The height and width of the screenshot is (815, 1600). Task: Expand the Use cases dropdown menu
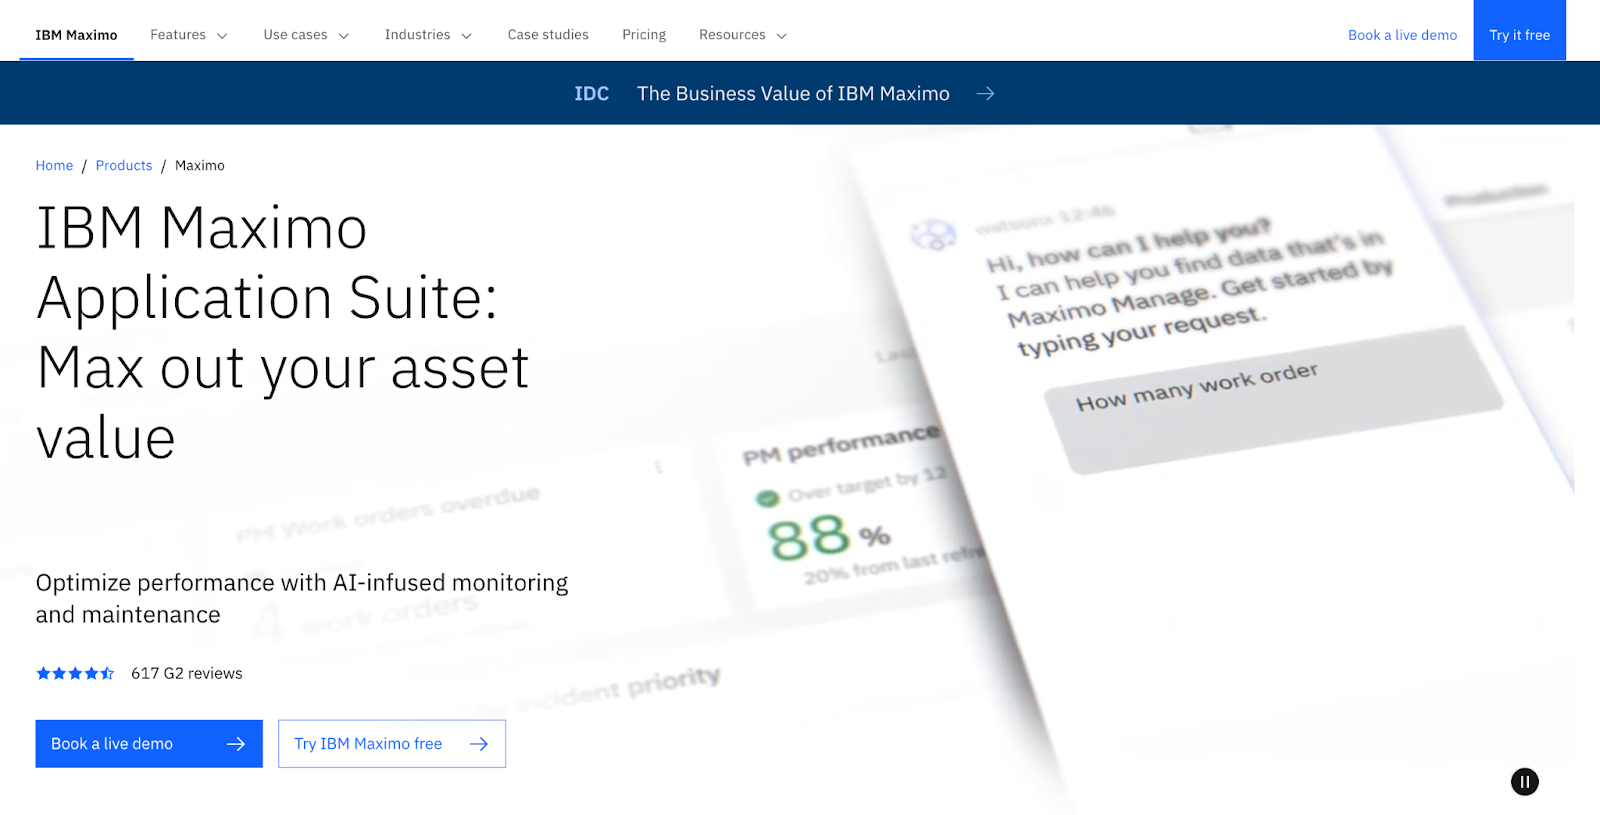[x=306, y=35]
